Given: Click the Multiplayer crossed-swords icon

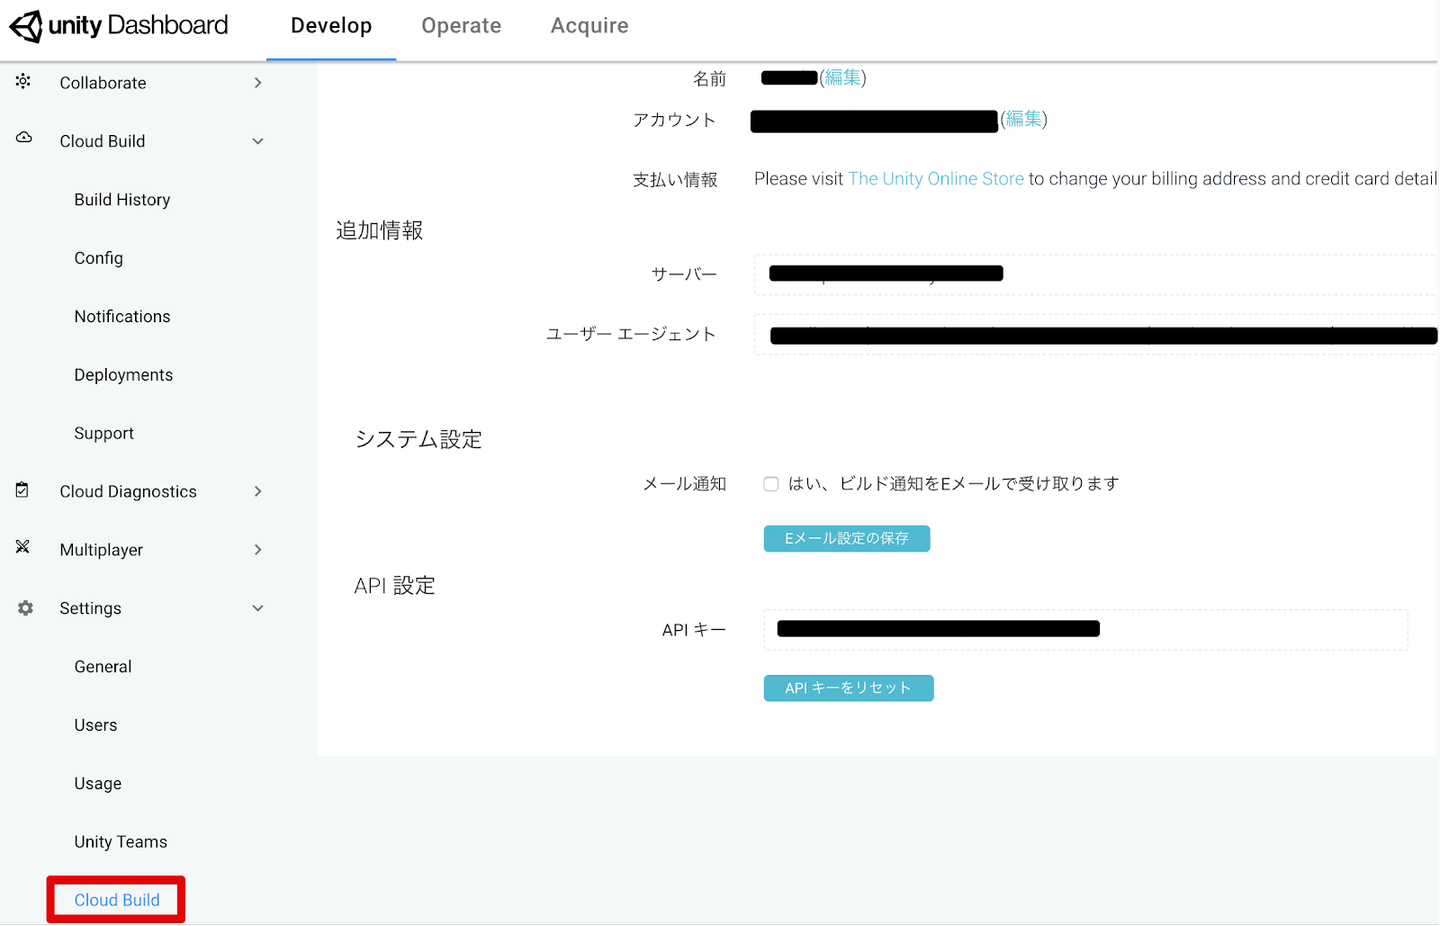Looking at the screenshot, I should pos(23,547).
